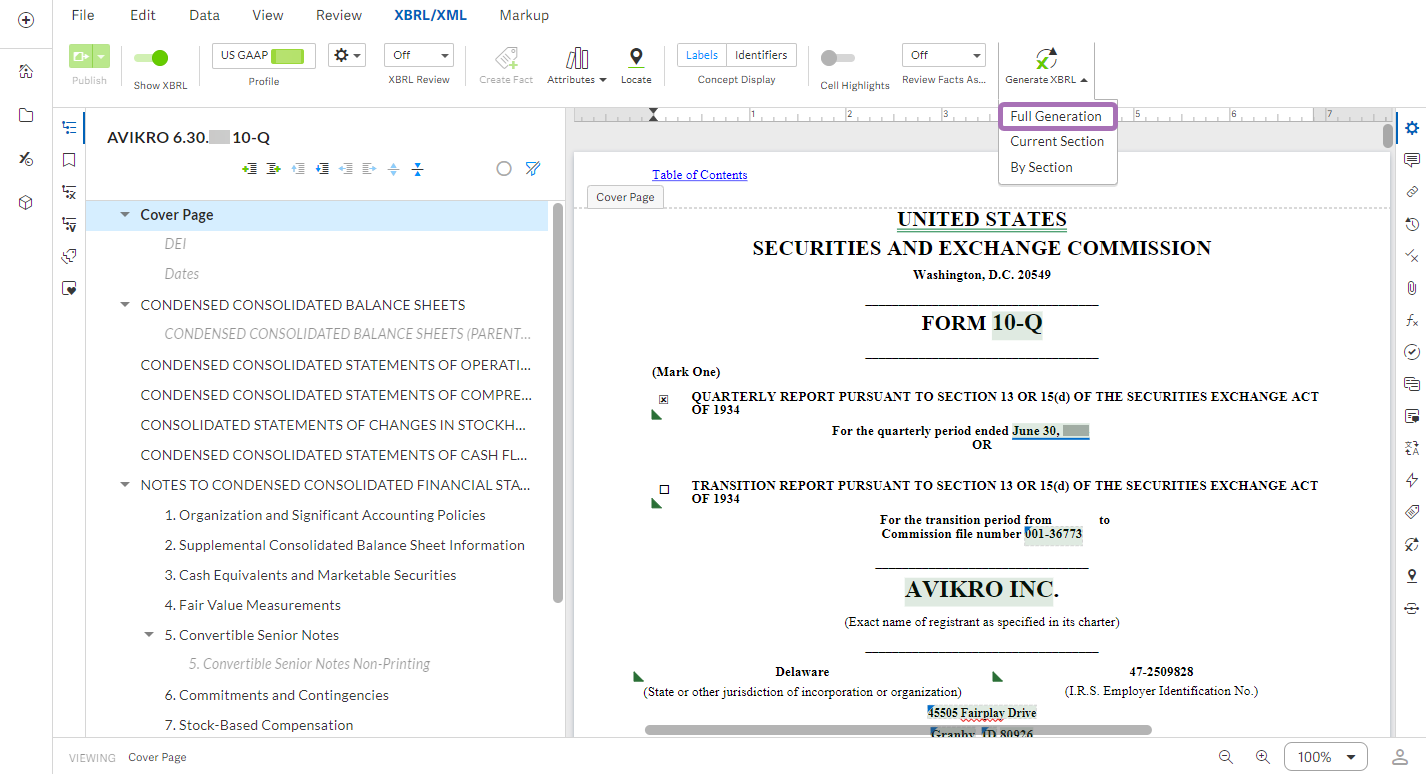Enable the Cell Highlights toggle

[x=838, y=58]
